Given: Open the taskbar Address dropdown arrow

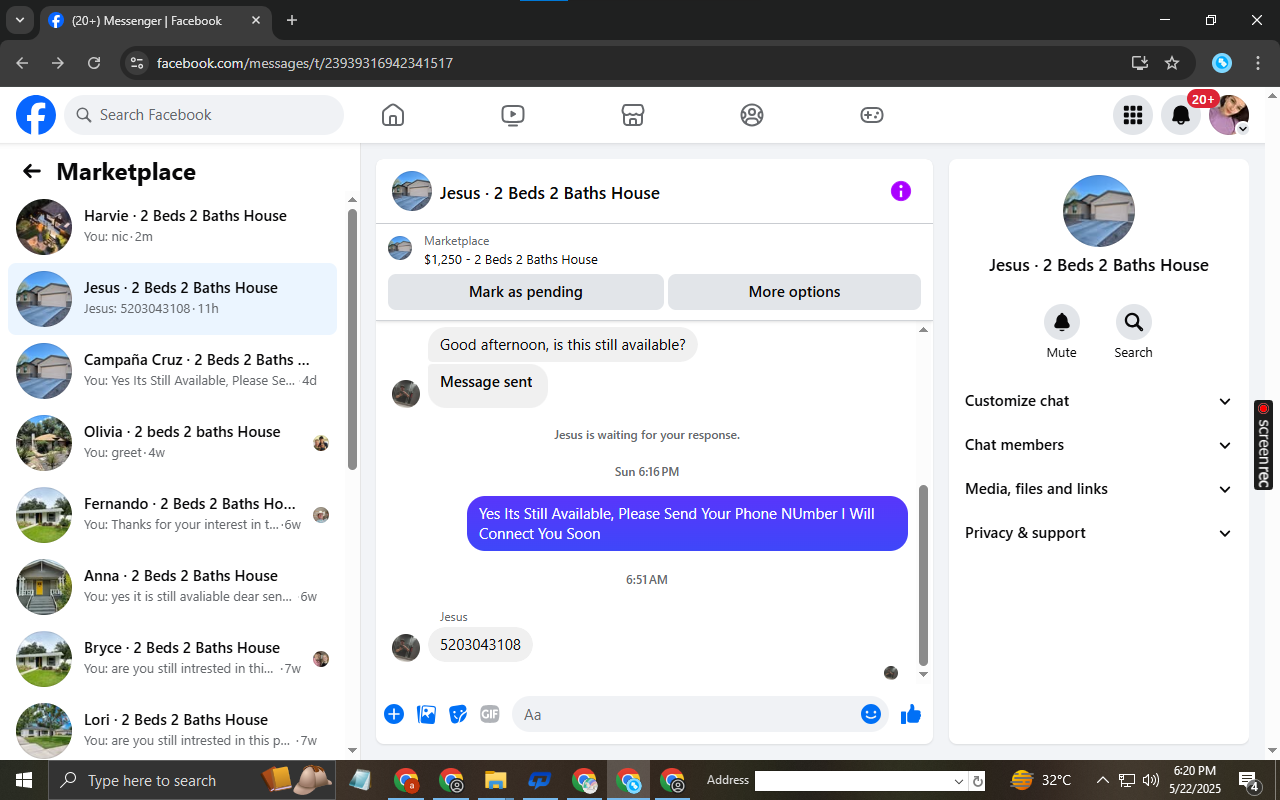Looking at the screenshot, I should pyautogui.click(x=959, y=781).
